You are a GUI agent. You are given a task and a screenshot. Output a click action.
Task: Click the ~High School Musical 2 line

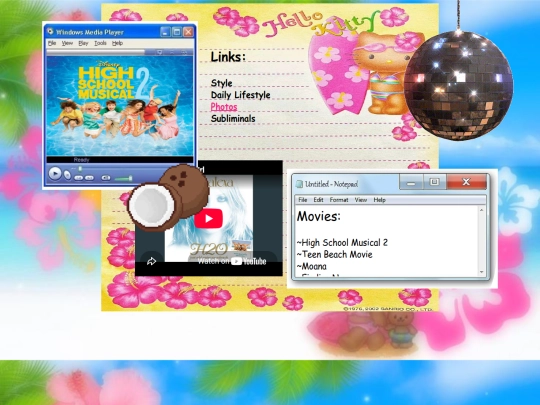coord(342,242)
